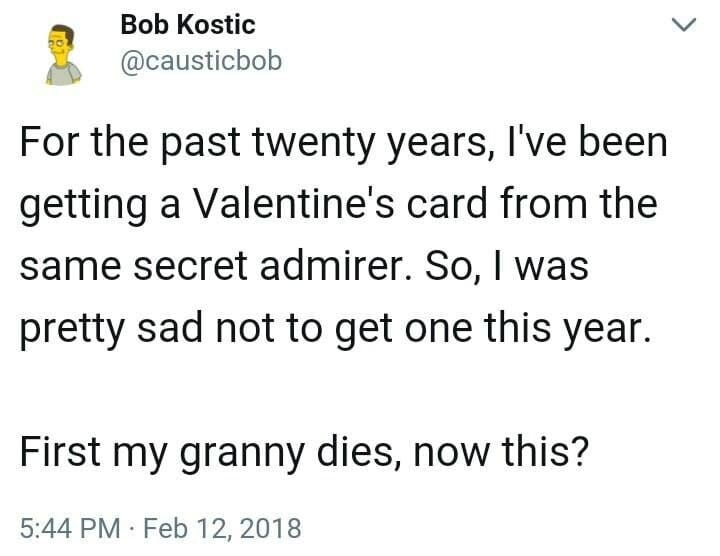
Task: Open the tweet options chevron menu
Action: [x=682, y=25]
